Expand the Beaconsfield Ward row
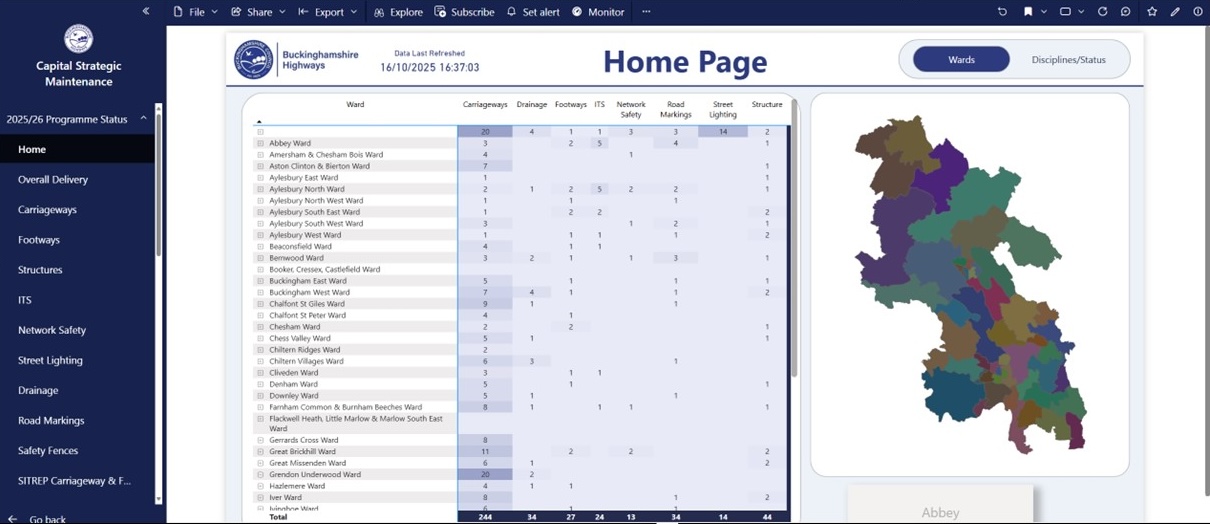This screenshot has height=524, width=1210. pyautogui.click(x=260, y=246)
